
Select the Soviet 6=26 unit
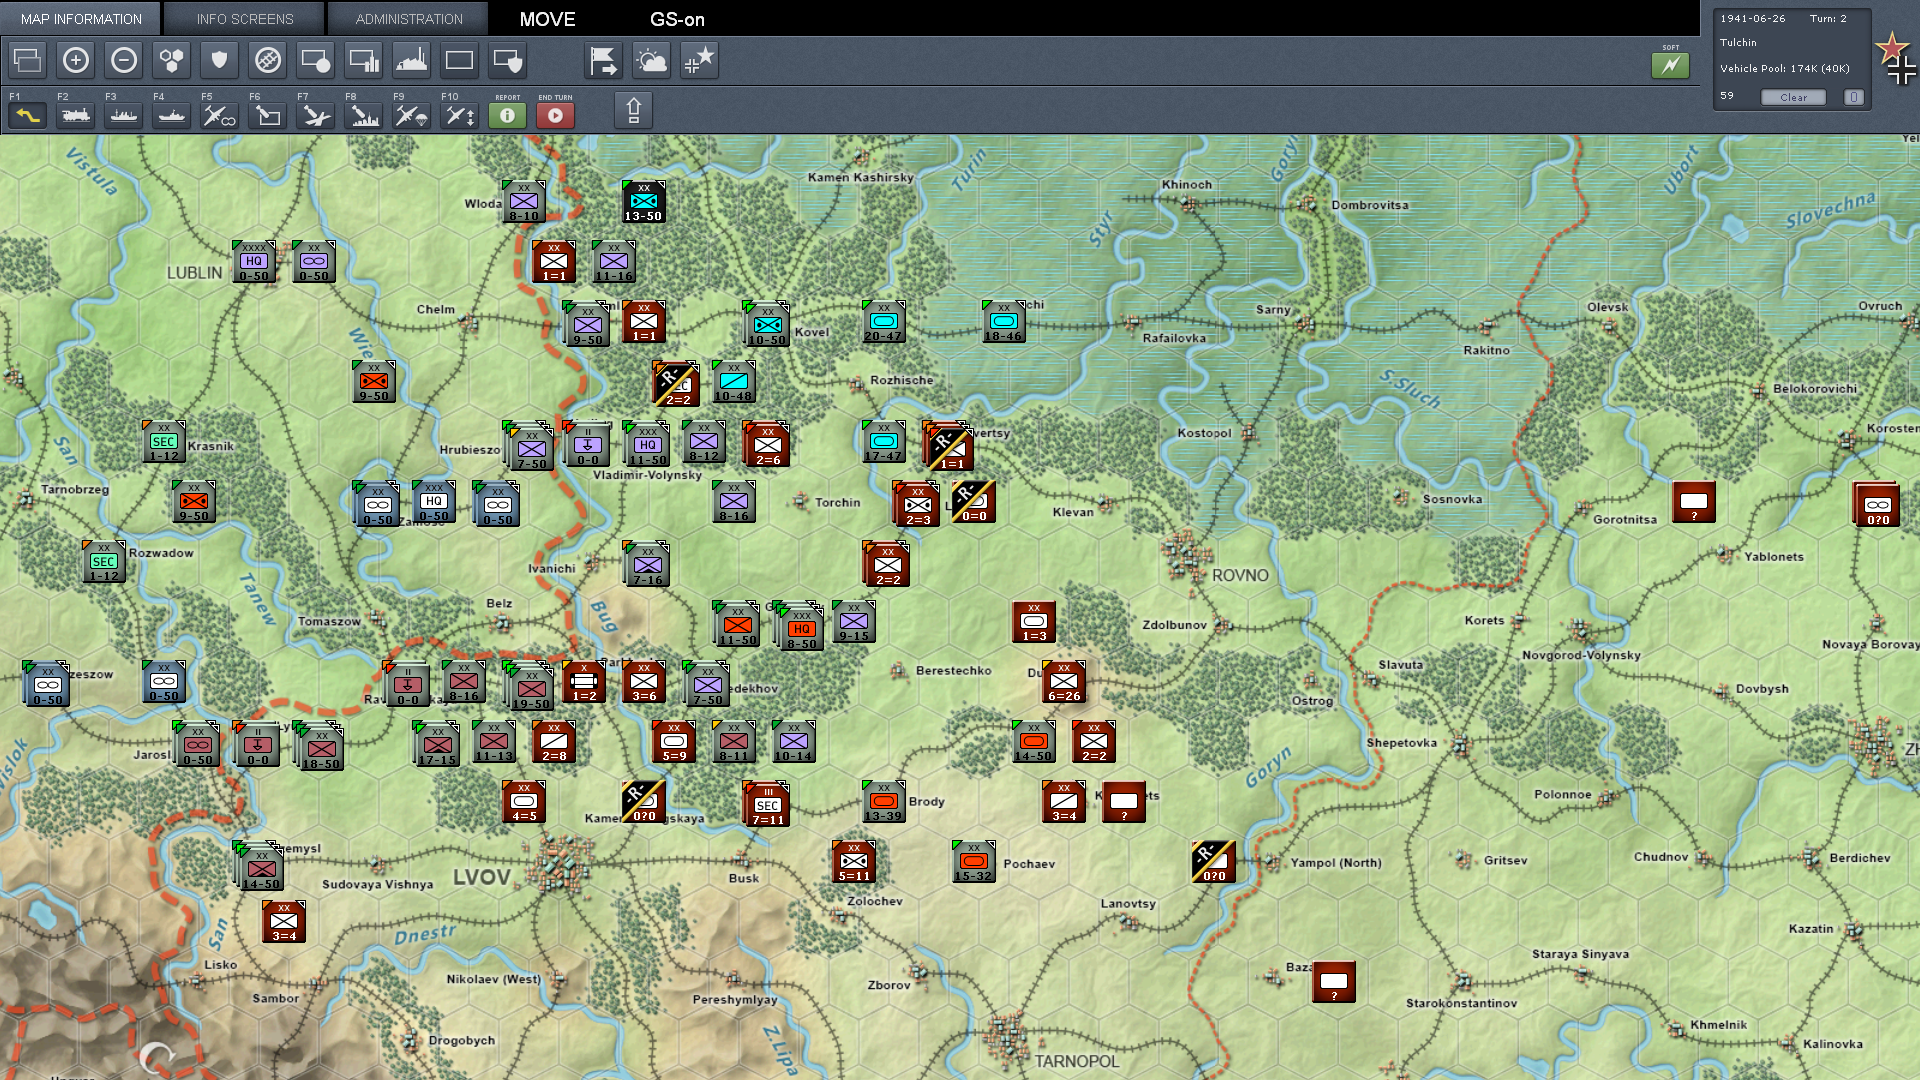tap(1064, 682)
